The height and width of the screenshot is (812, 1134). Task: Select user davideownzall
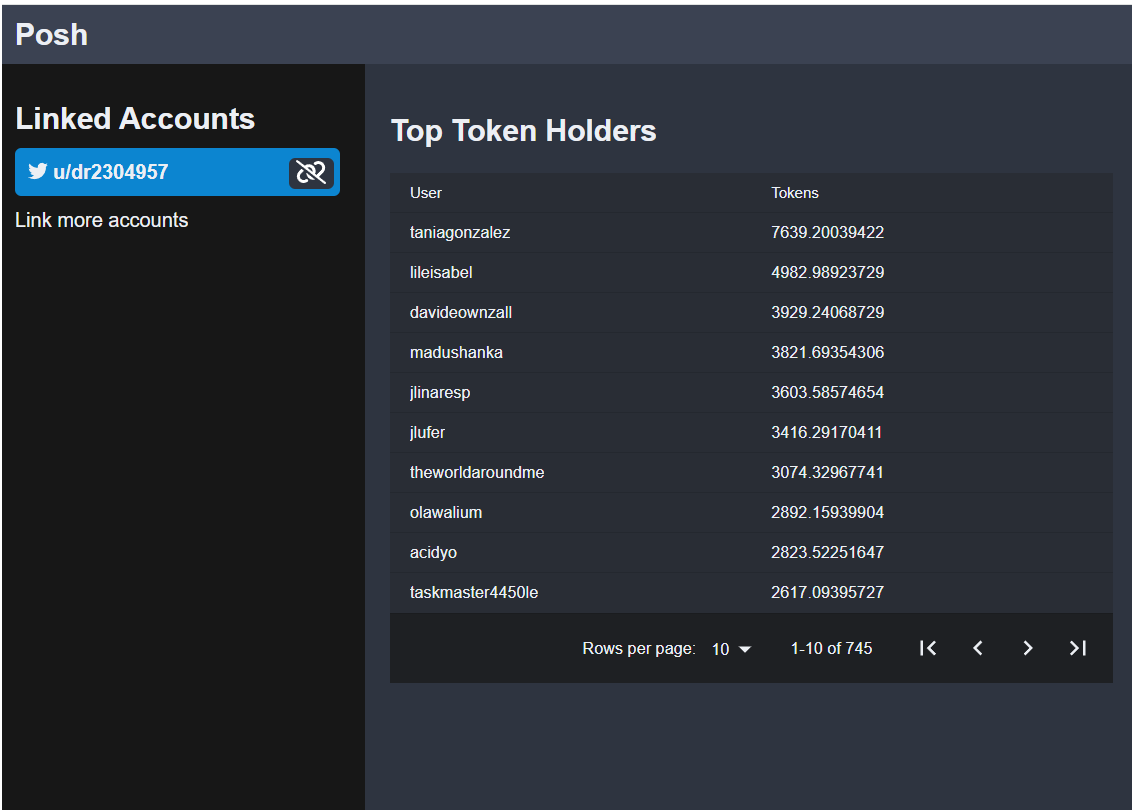click(461, 312)
